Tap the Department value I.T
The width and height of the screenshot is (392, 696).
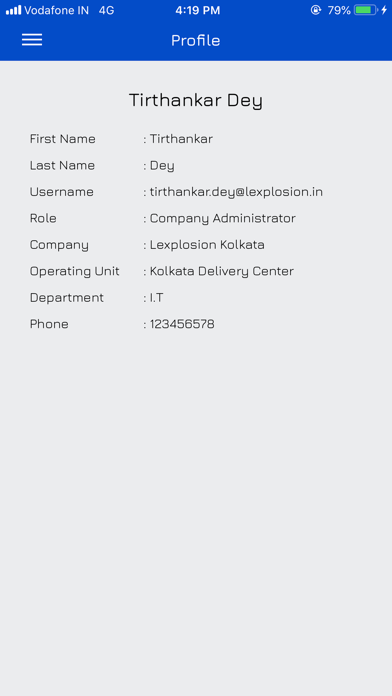pyautogui.click(x=156, y=298)
